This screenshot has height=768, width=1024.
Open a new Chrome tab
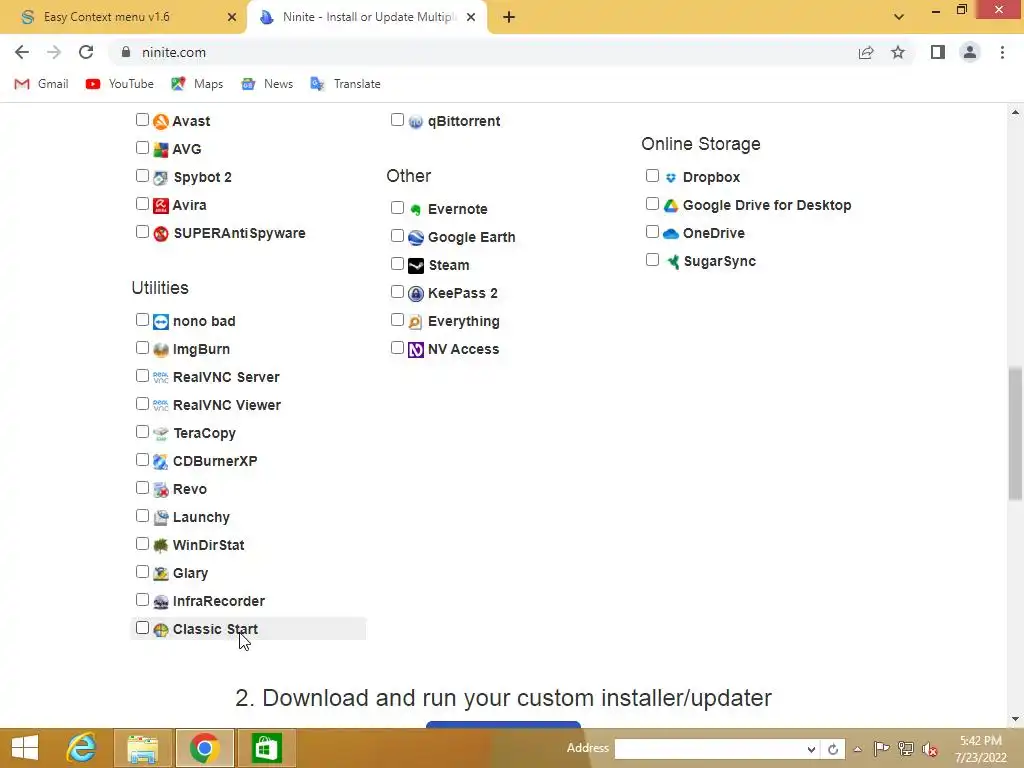(x=509, y=18)
